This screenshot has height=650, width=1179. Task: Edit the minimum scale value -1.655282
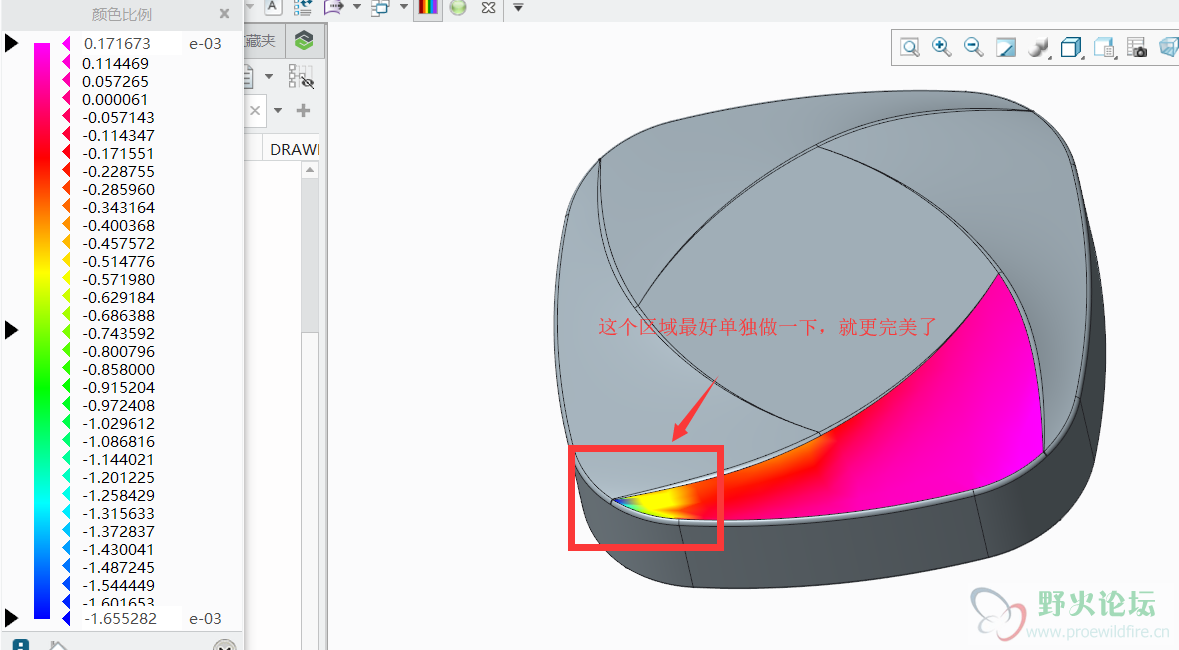(131, 618)
